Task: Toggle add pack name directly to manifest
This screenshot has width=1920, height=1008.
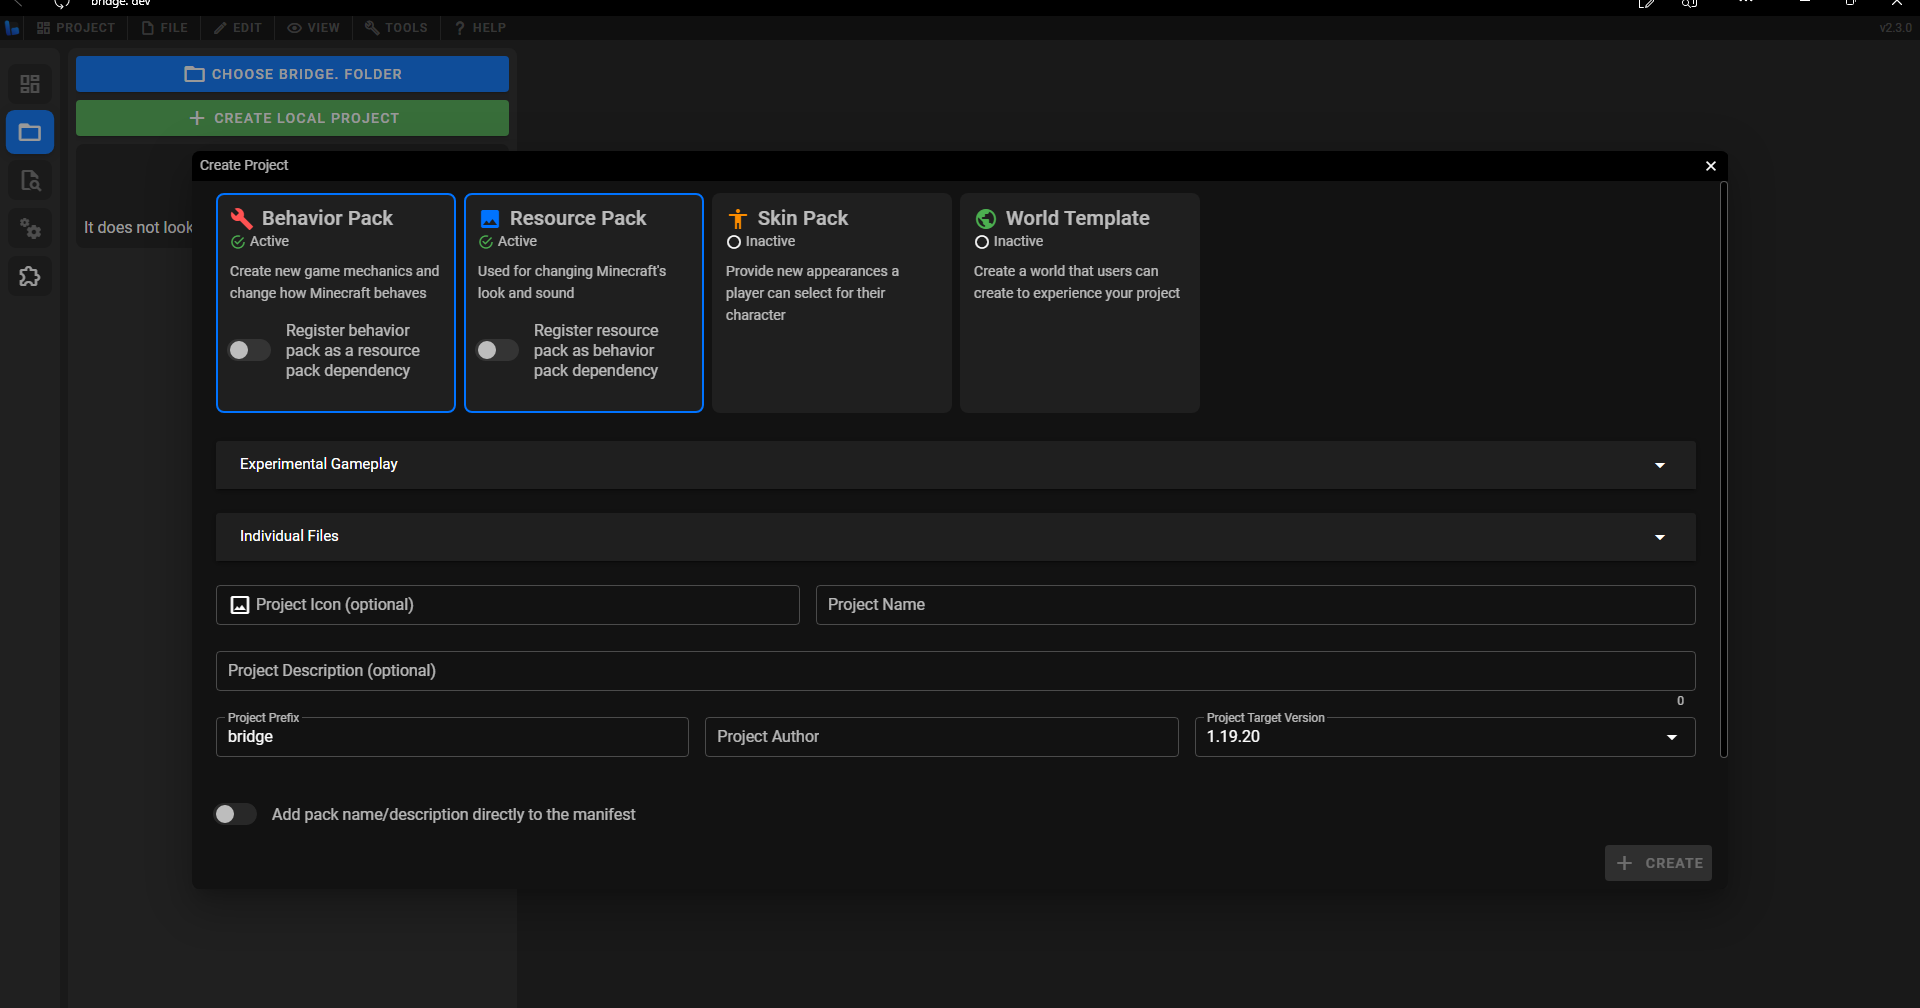Action: (235, 814)
